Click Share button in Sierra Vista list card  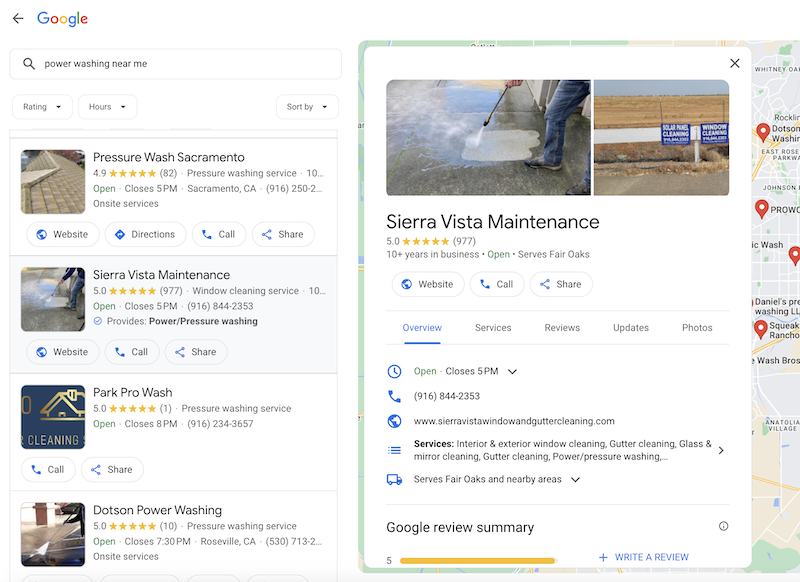[x=196, y=352]
